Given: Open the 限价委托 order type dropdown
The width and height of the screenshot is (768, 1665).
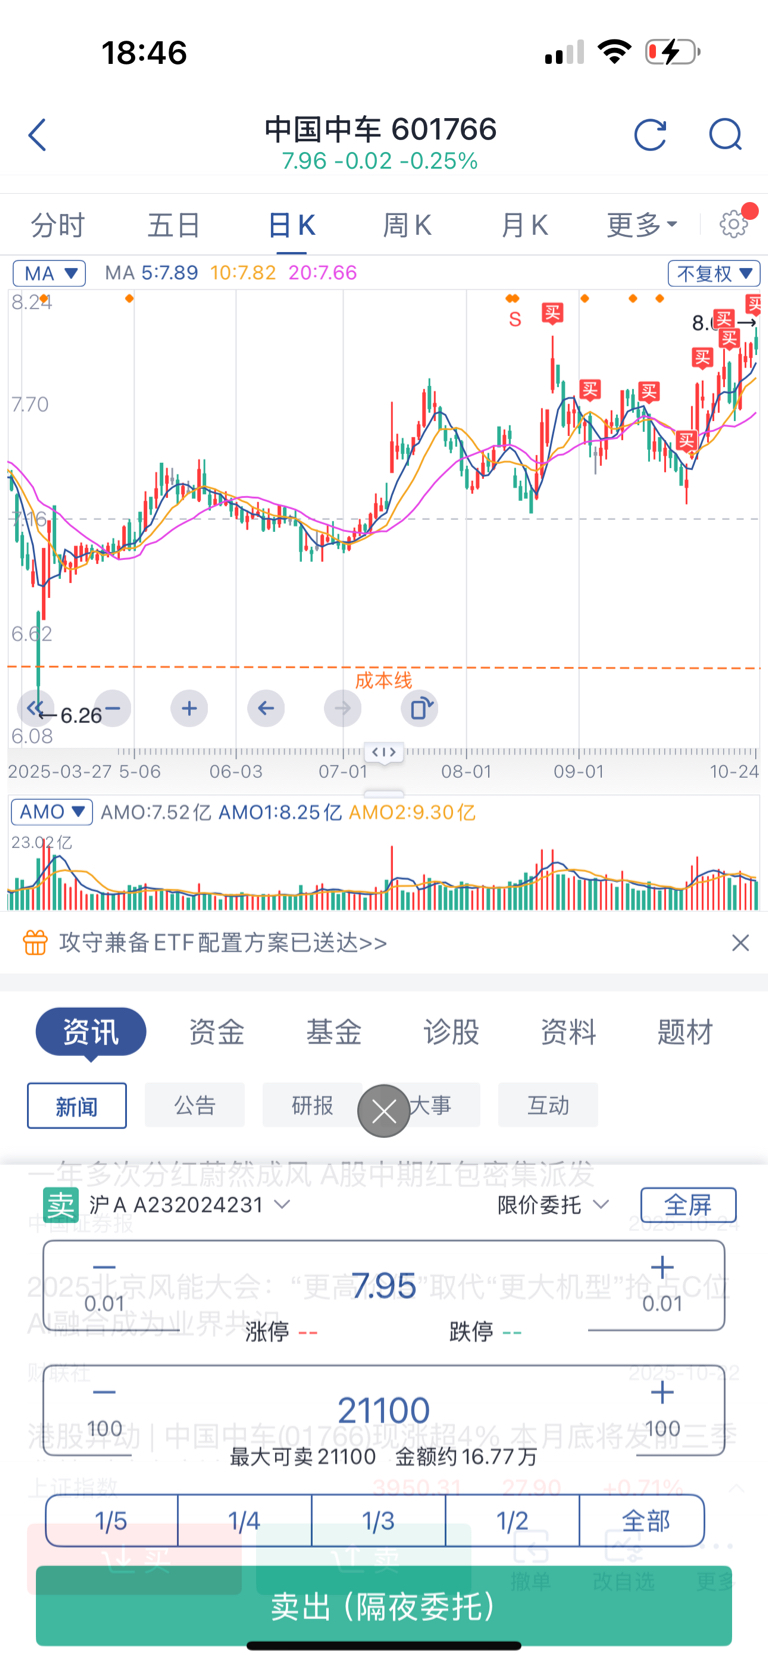Looking at the screenshot, I should click(553, 1205).
